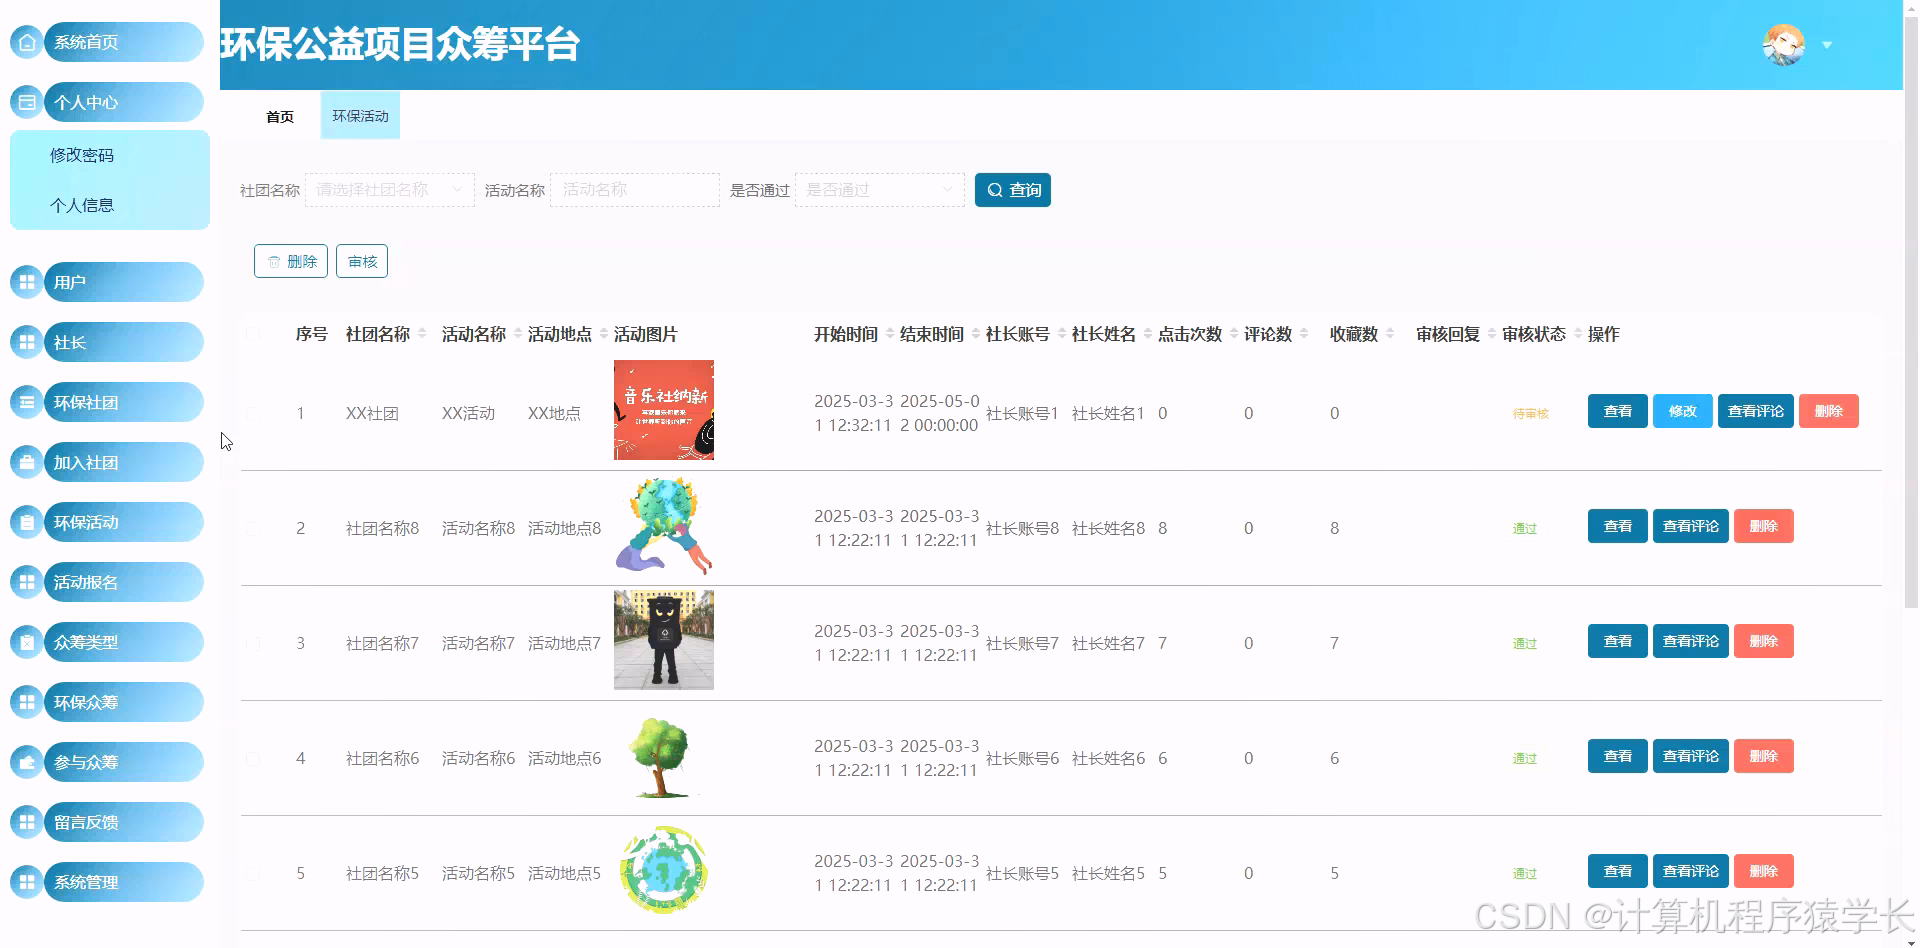The image size is (1920, 948).
Task: Click the grid icon beside 社长
Action: [x=27, y=342]
